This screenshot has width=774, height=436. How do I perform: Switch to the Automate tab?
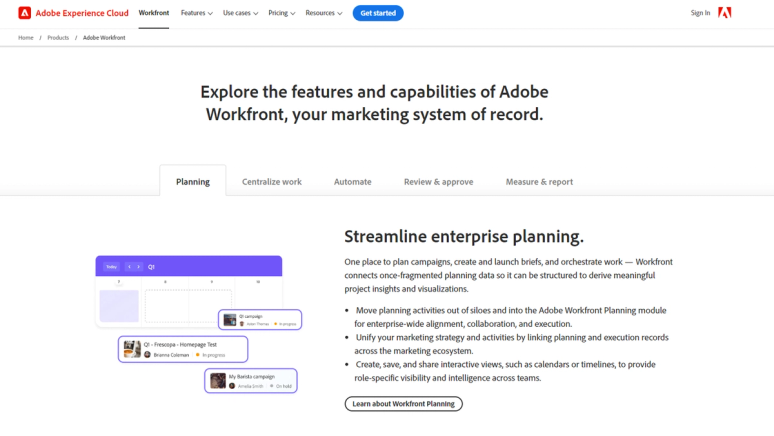click(352, 182)
